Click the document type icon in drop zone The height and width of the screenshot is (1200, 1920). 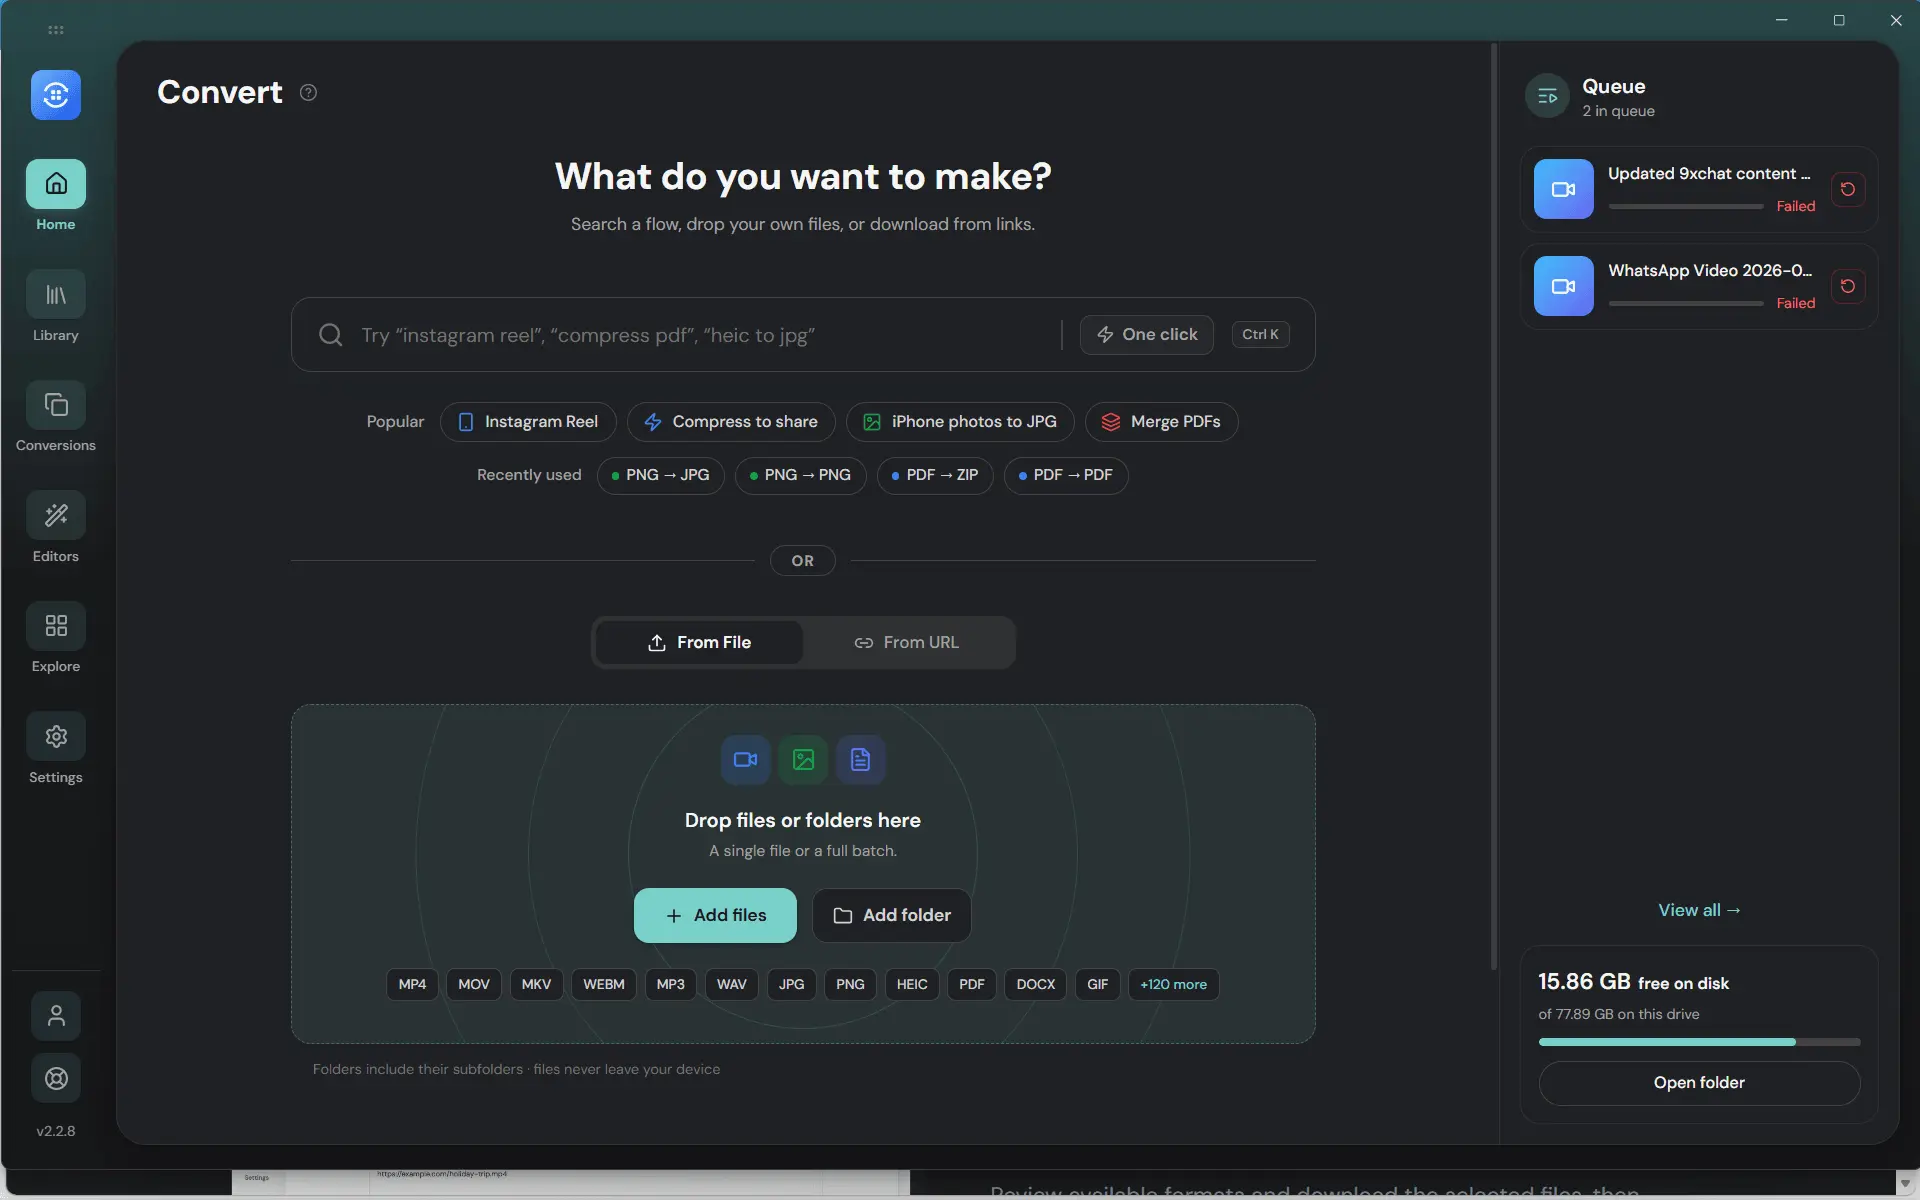pyautogui.click(x=861, y=760)
